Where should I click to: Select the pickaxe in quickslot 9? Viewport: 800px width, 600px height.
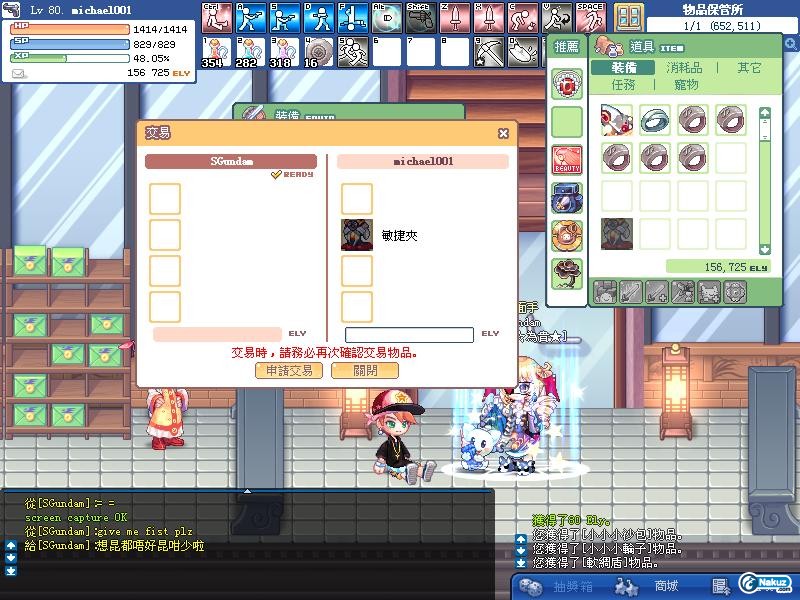pos(489,52)
